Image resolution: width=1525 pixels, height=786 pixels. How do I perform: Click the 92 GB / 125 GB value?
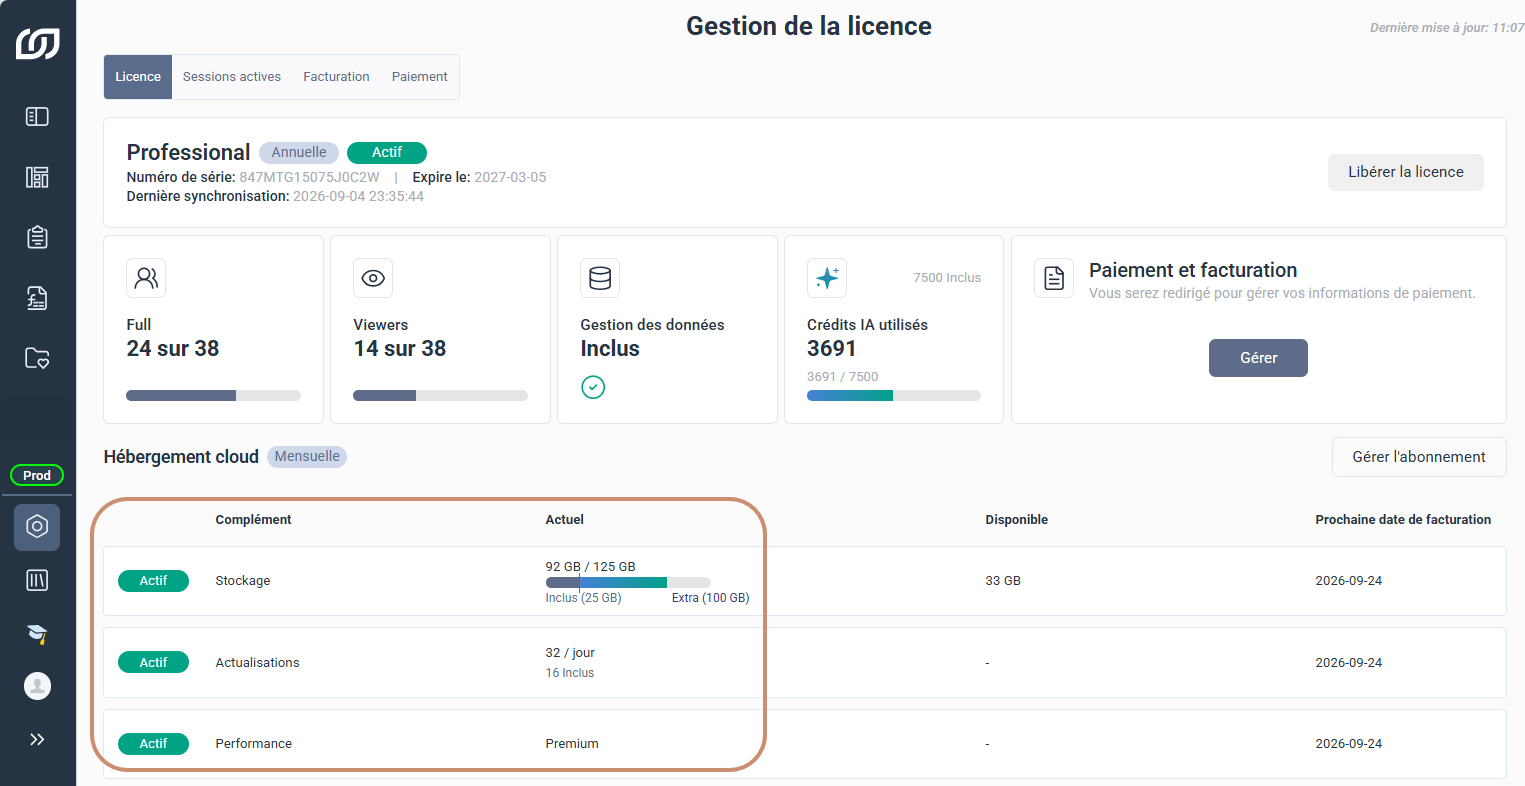(591, 566)
